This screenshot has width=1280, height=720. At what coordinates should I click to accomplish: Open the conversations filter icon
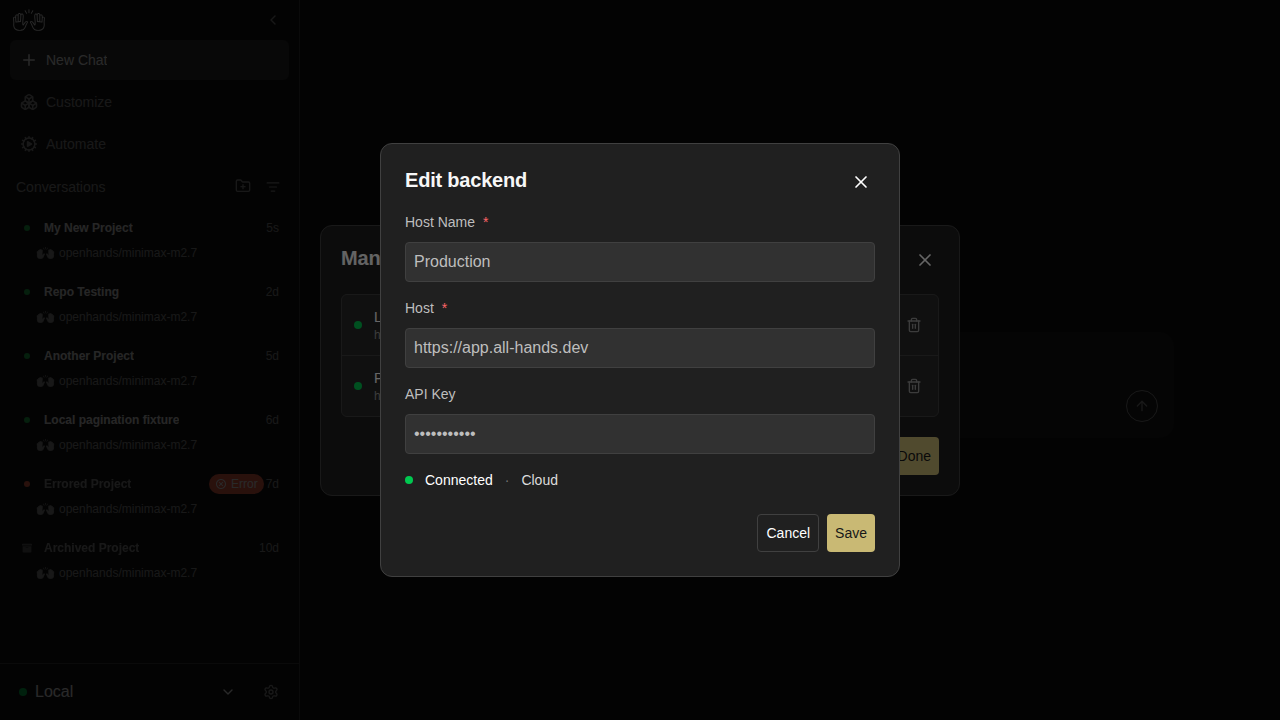(273, 186)
